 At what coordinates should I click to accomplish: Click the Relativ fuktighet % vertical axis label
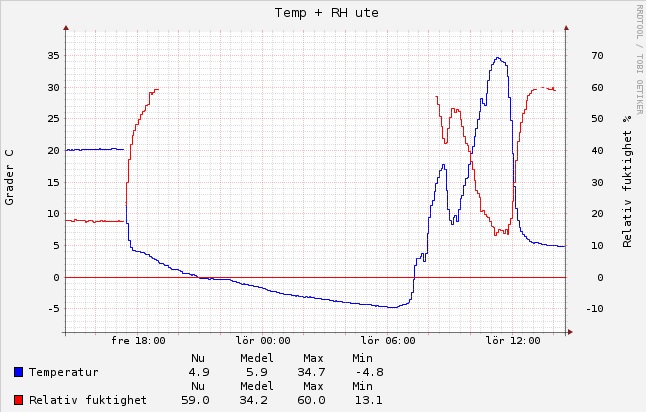[x=628, y=180]
